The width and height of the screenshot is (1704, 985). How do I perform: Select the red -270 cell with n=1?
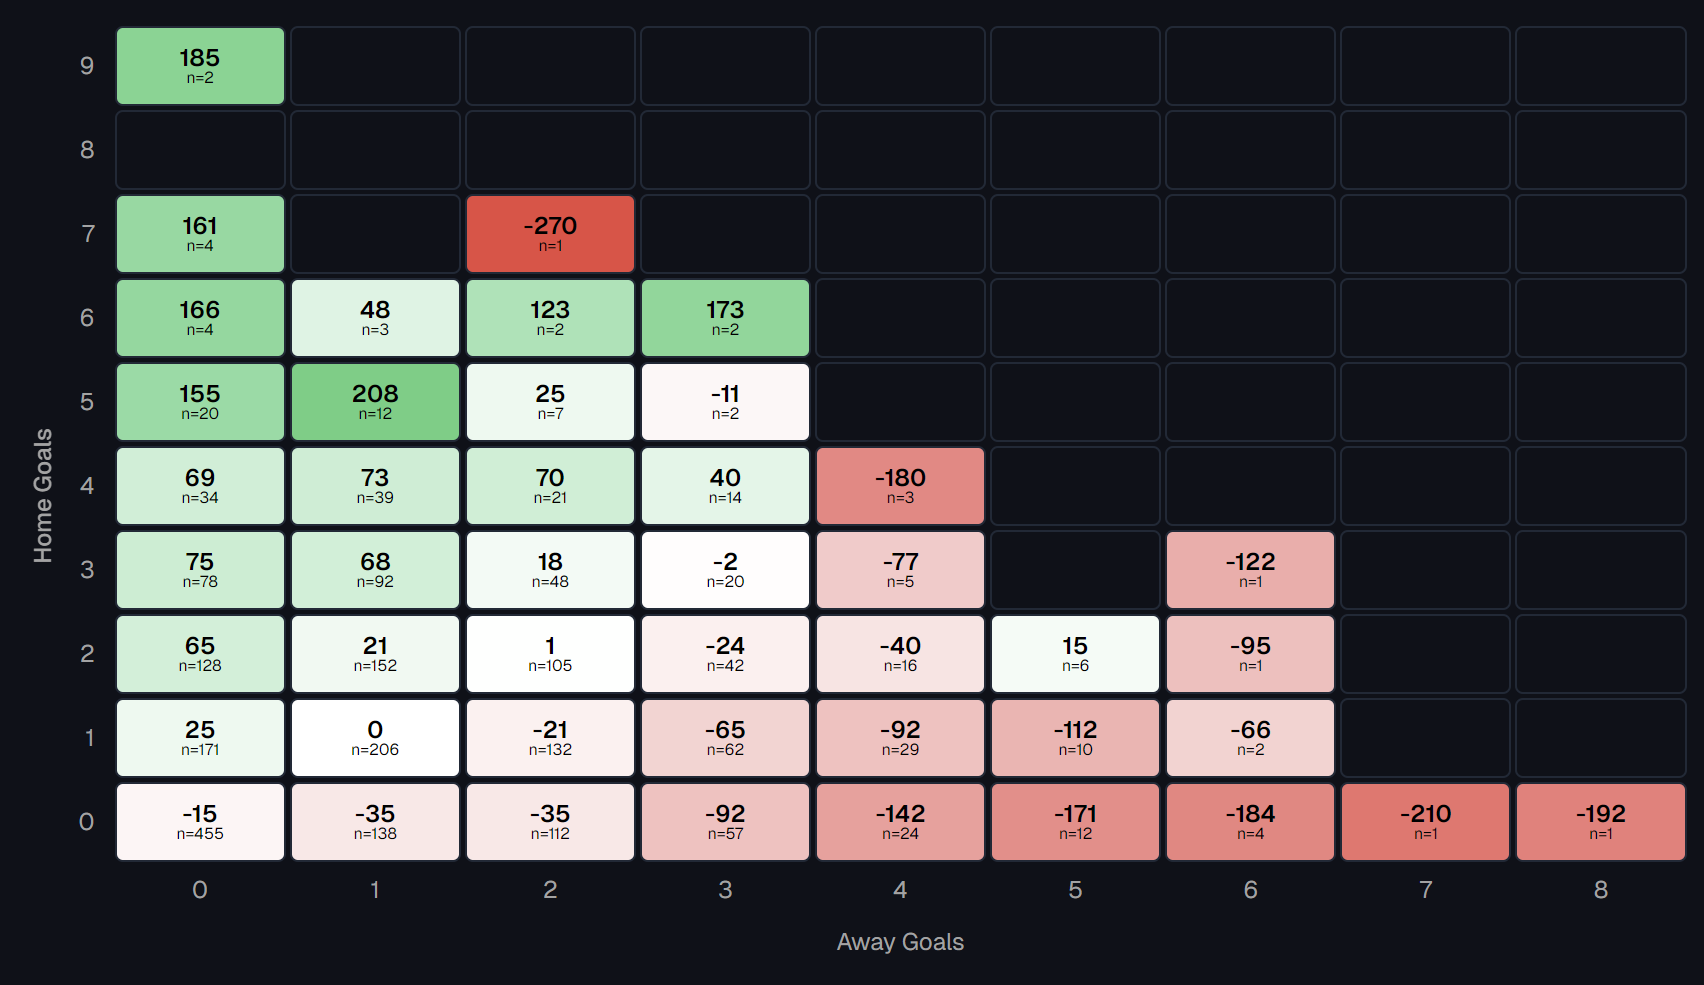(550, 234)
